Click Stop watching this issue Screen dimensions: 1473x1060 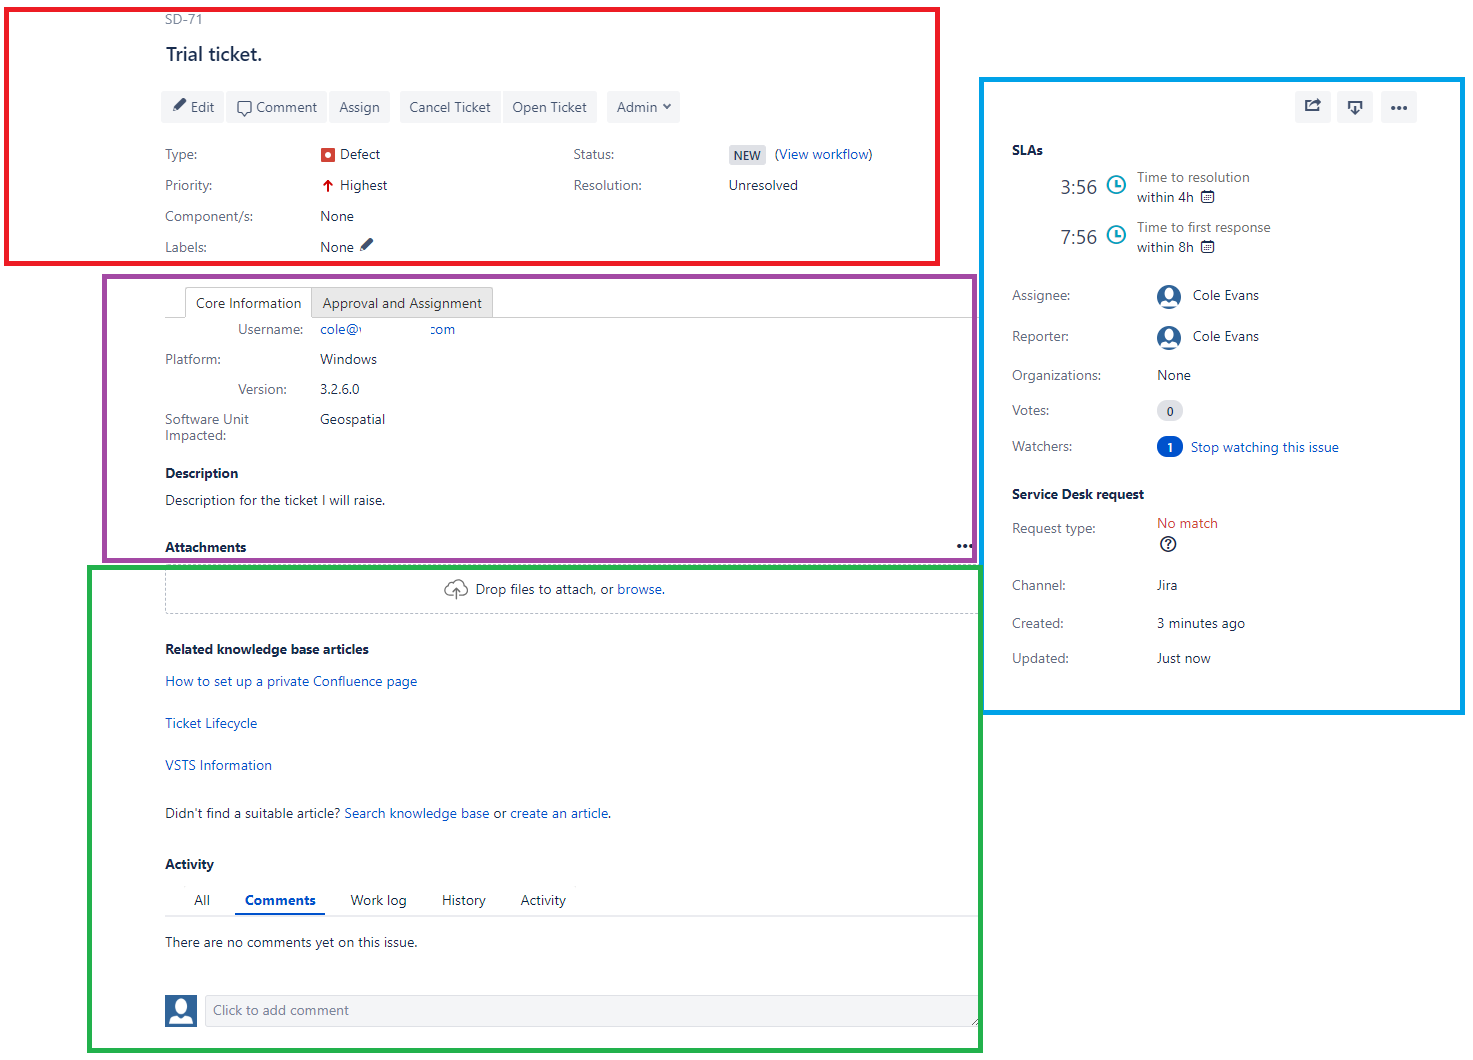[x=1264, y=447]
